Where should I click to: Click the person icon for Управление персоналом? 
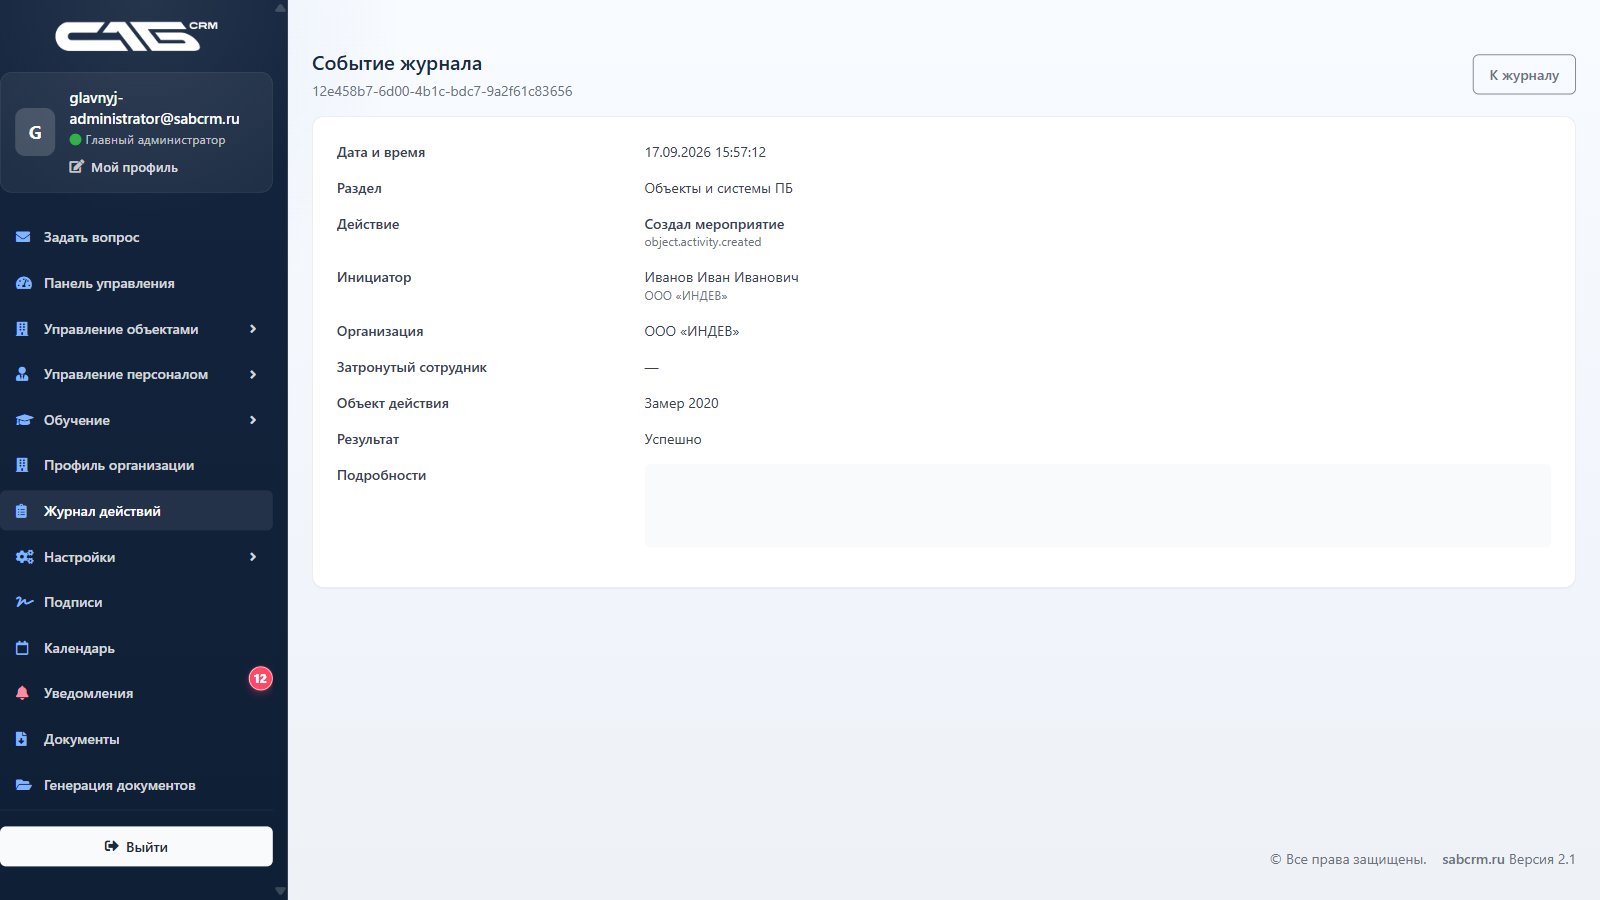22,374
